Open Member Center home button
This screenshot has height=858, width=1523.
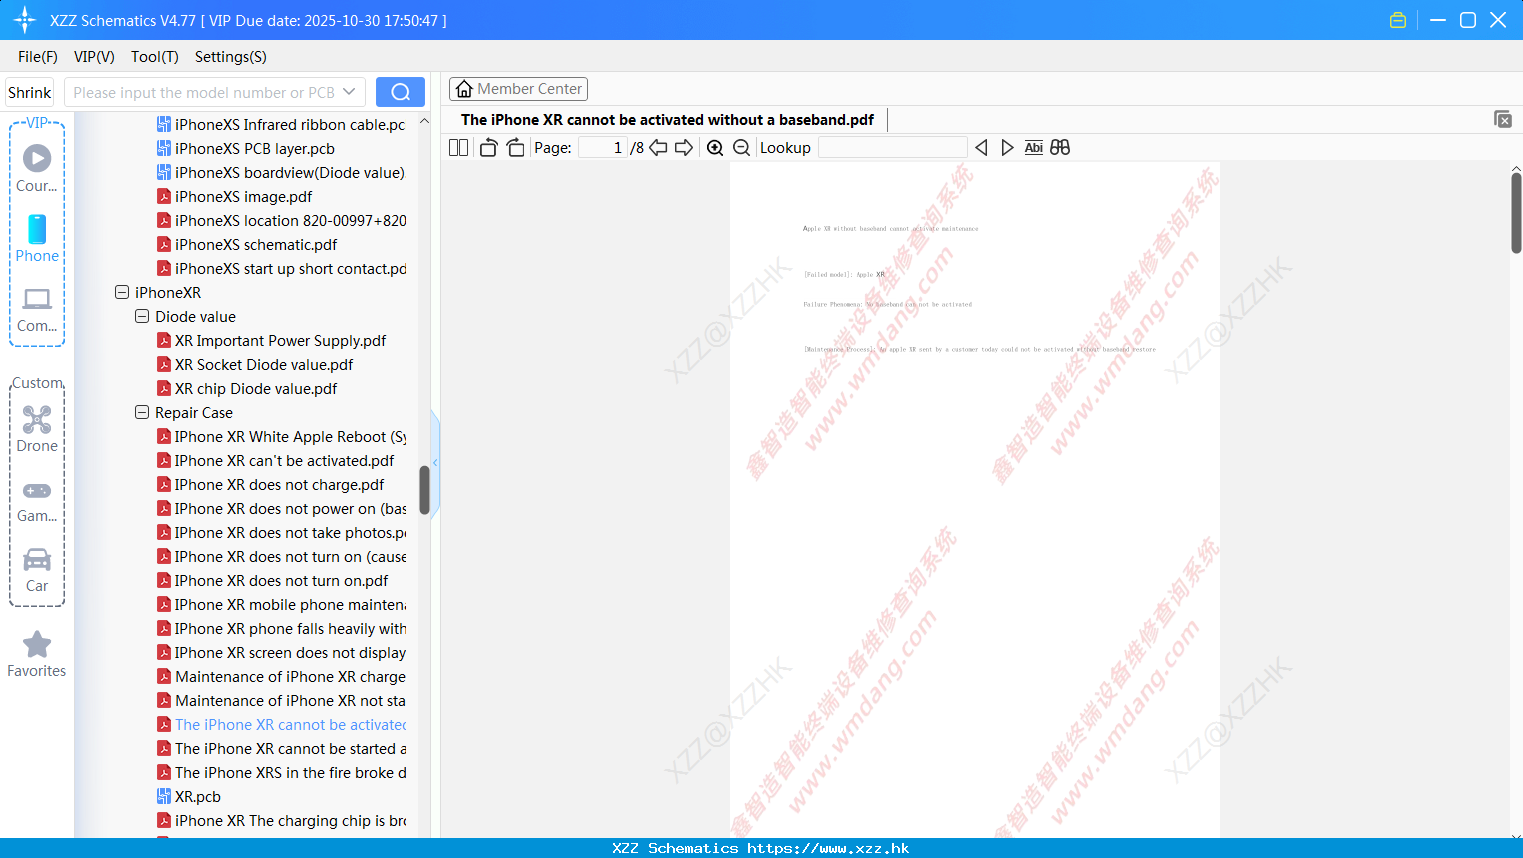(518, 89)
